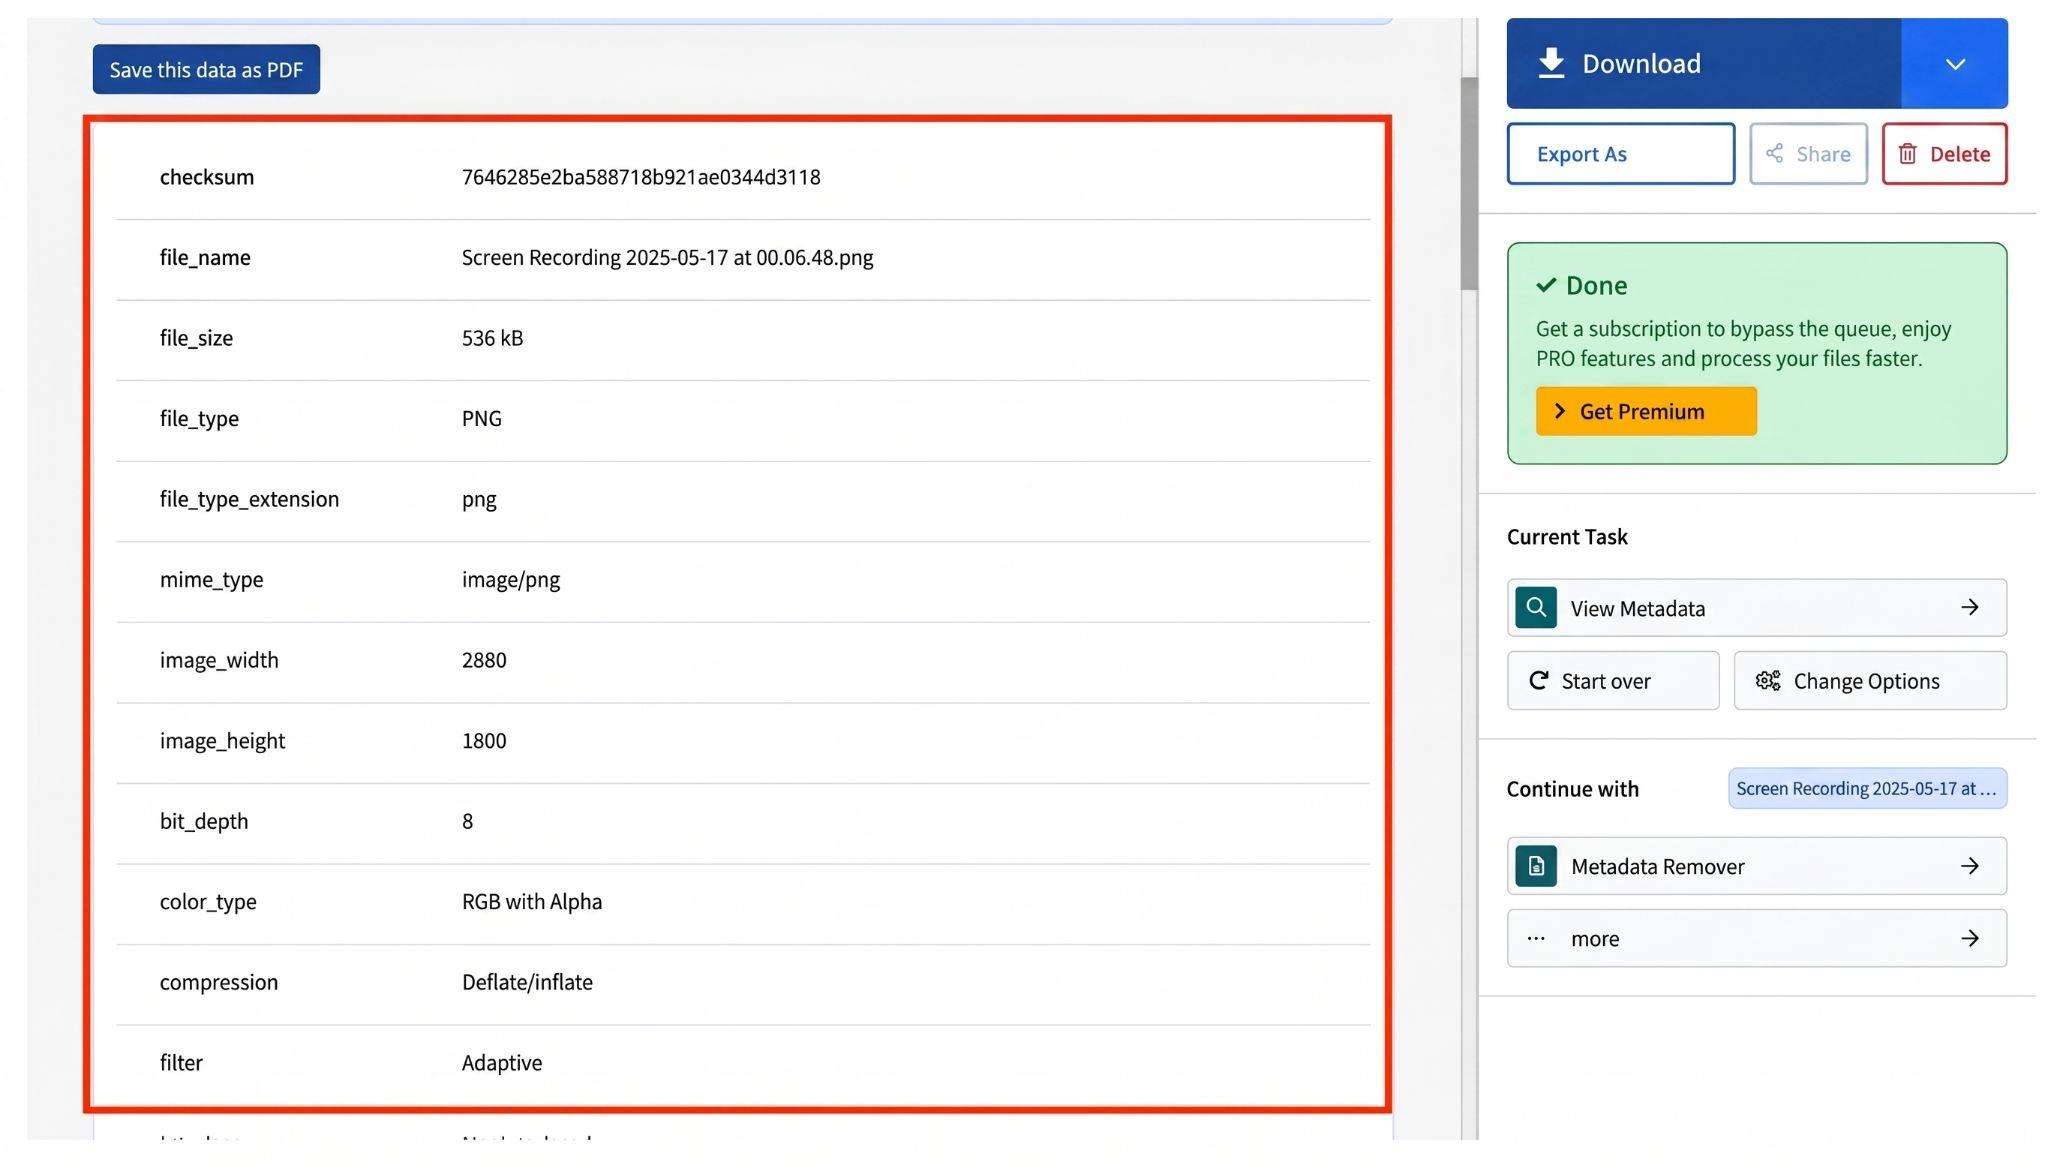Click the gears icon on Change Options
The image size is (2048, 1176).
click(1768, 681)
